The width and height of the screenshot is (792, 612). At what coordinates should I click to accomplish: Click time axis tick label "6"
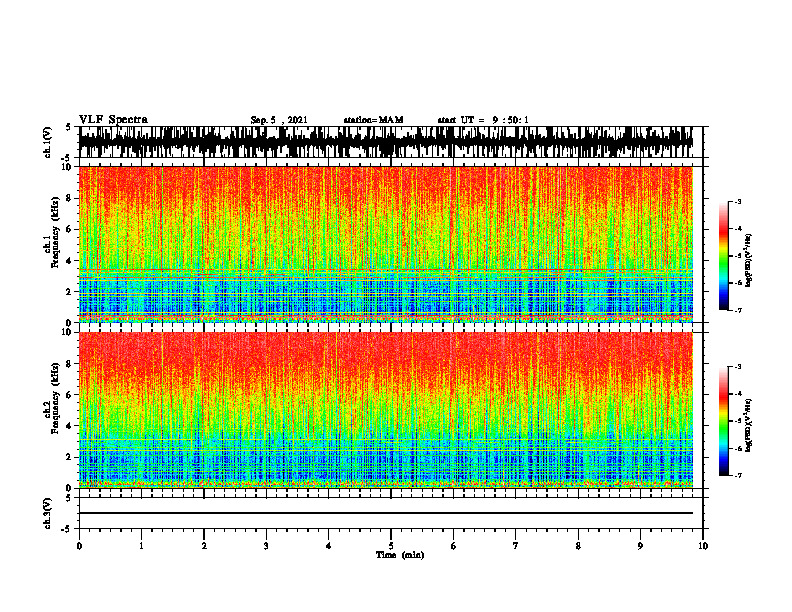tap(453, 546)
